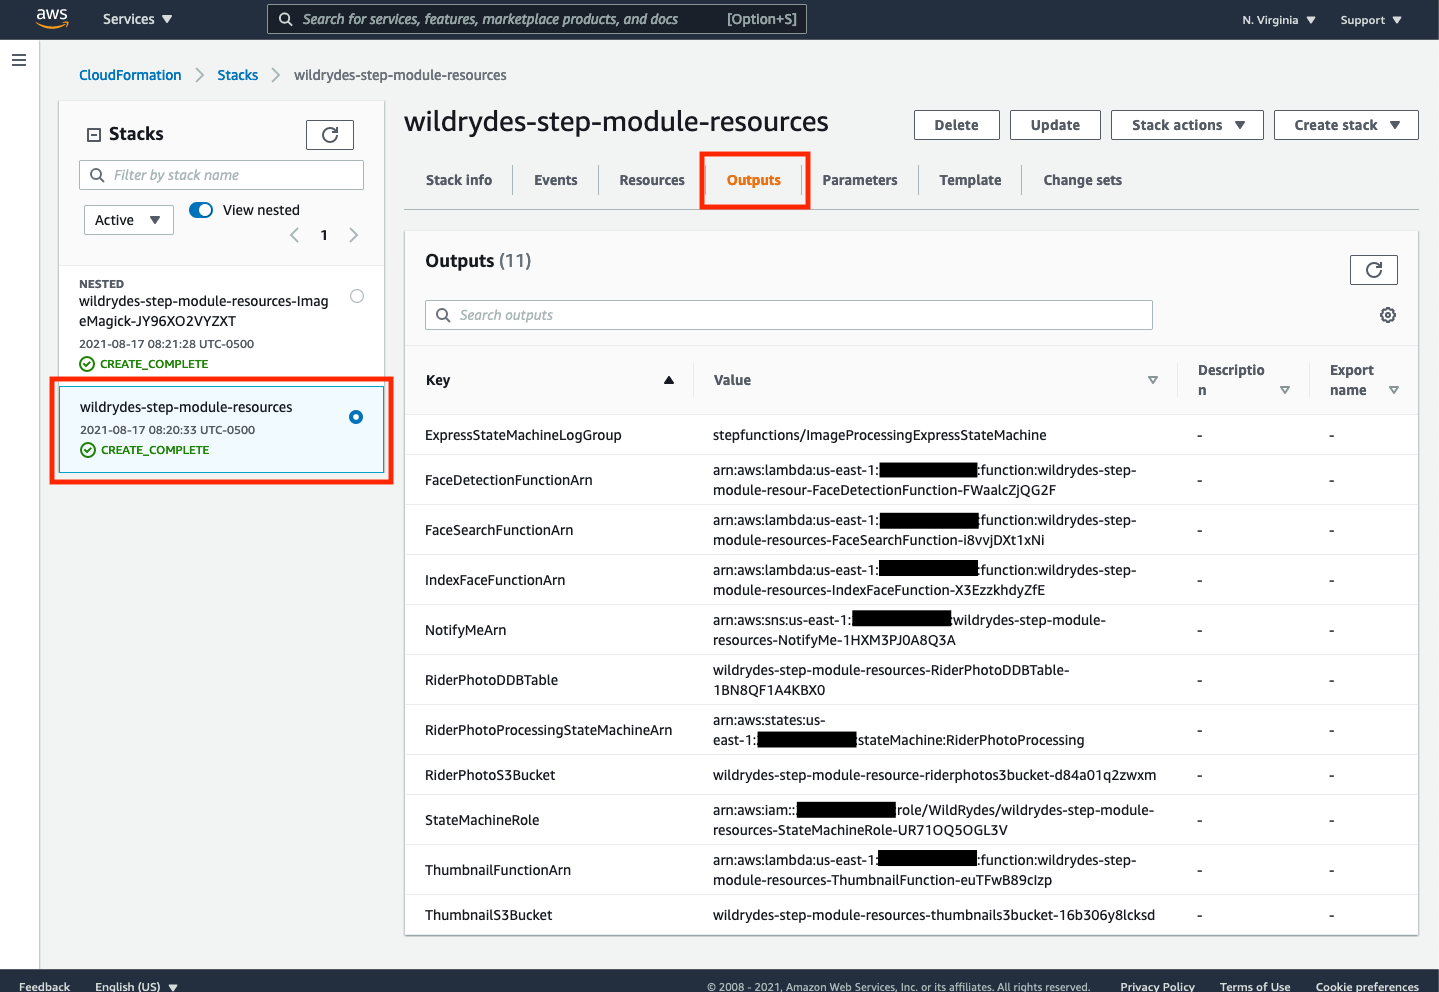Click the Update stack button
Viewport: 1439px width, 992px height.
[x=1055, y=125]
